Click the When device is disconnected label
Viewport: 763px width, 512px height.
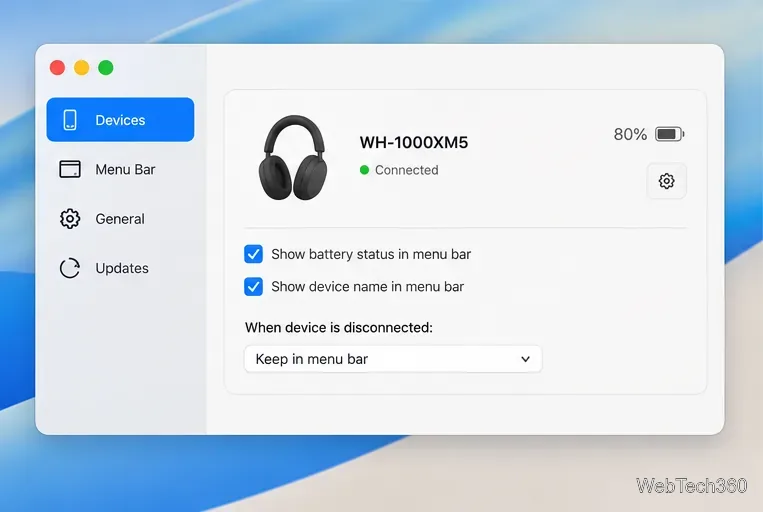tap(339, 328)
